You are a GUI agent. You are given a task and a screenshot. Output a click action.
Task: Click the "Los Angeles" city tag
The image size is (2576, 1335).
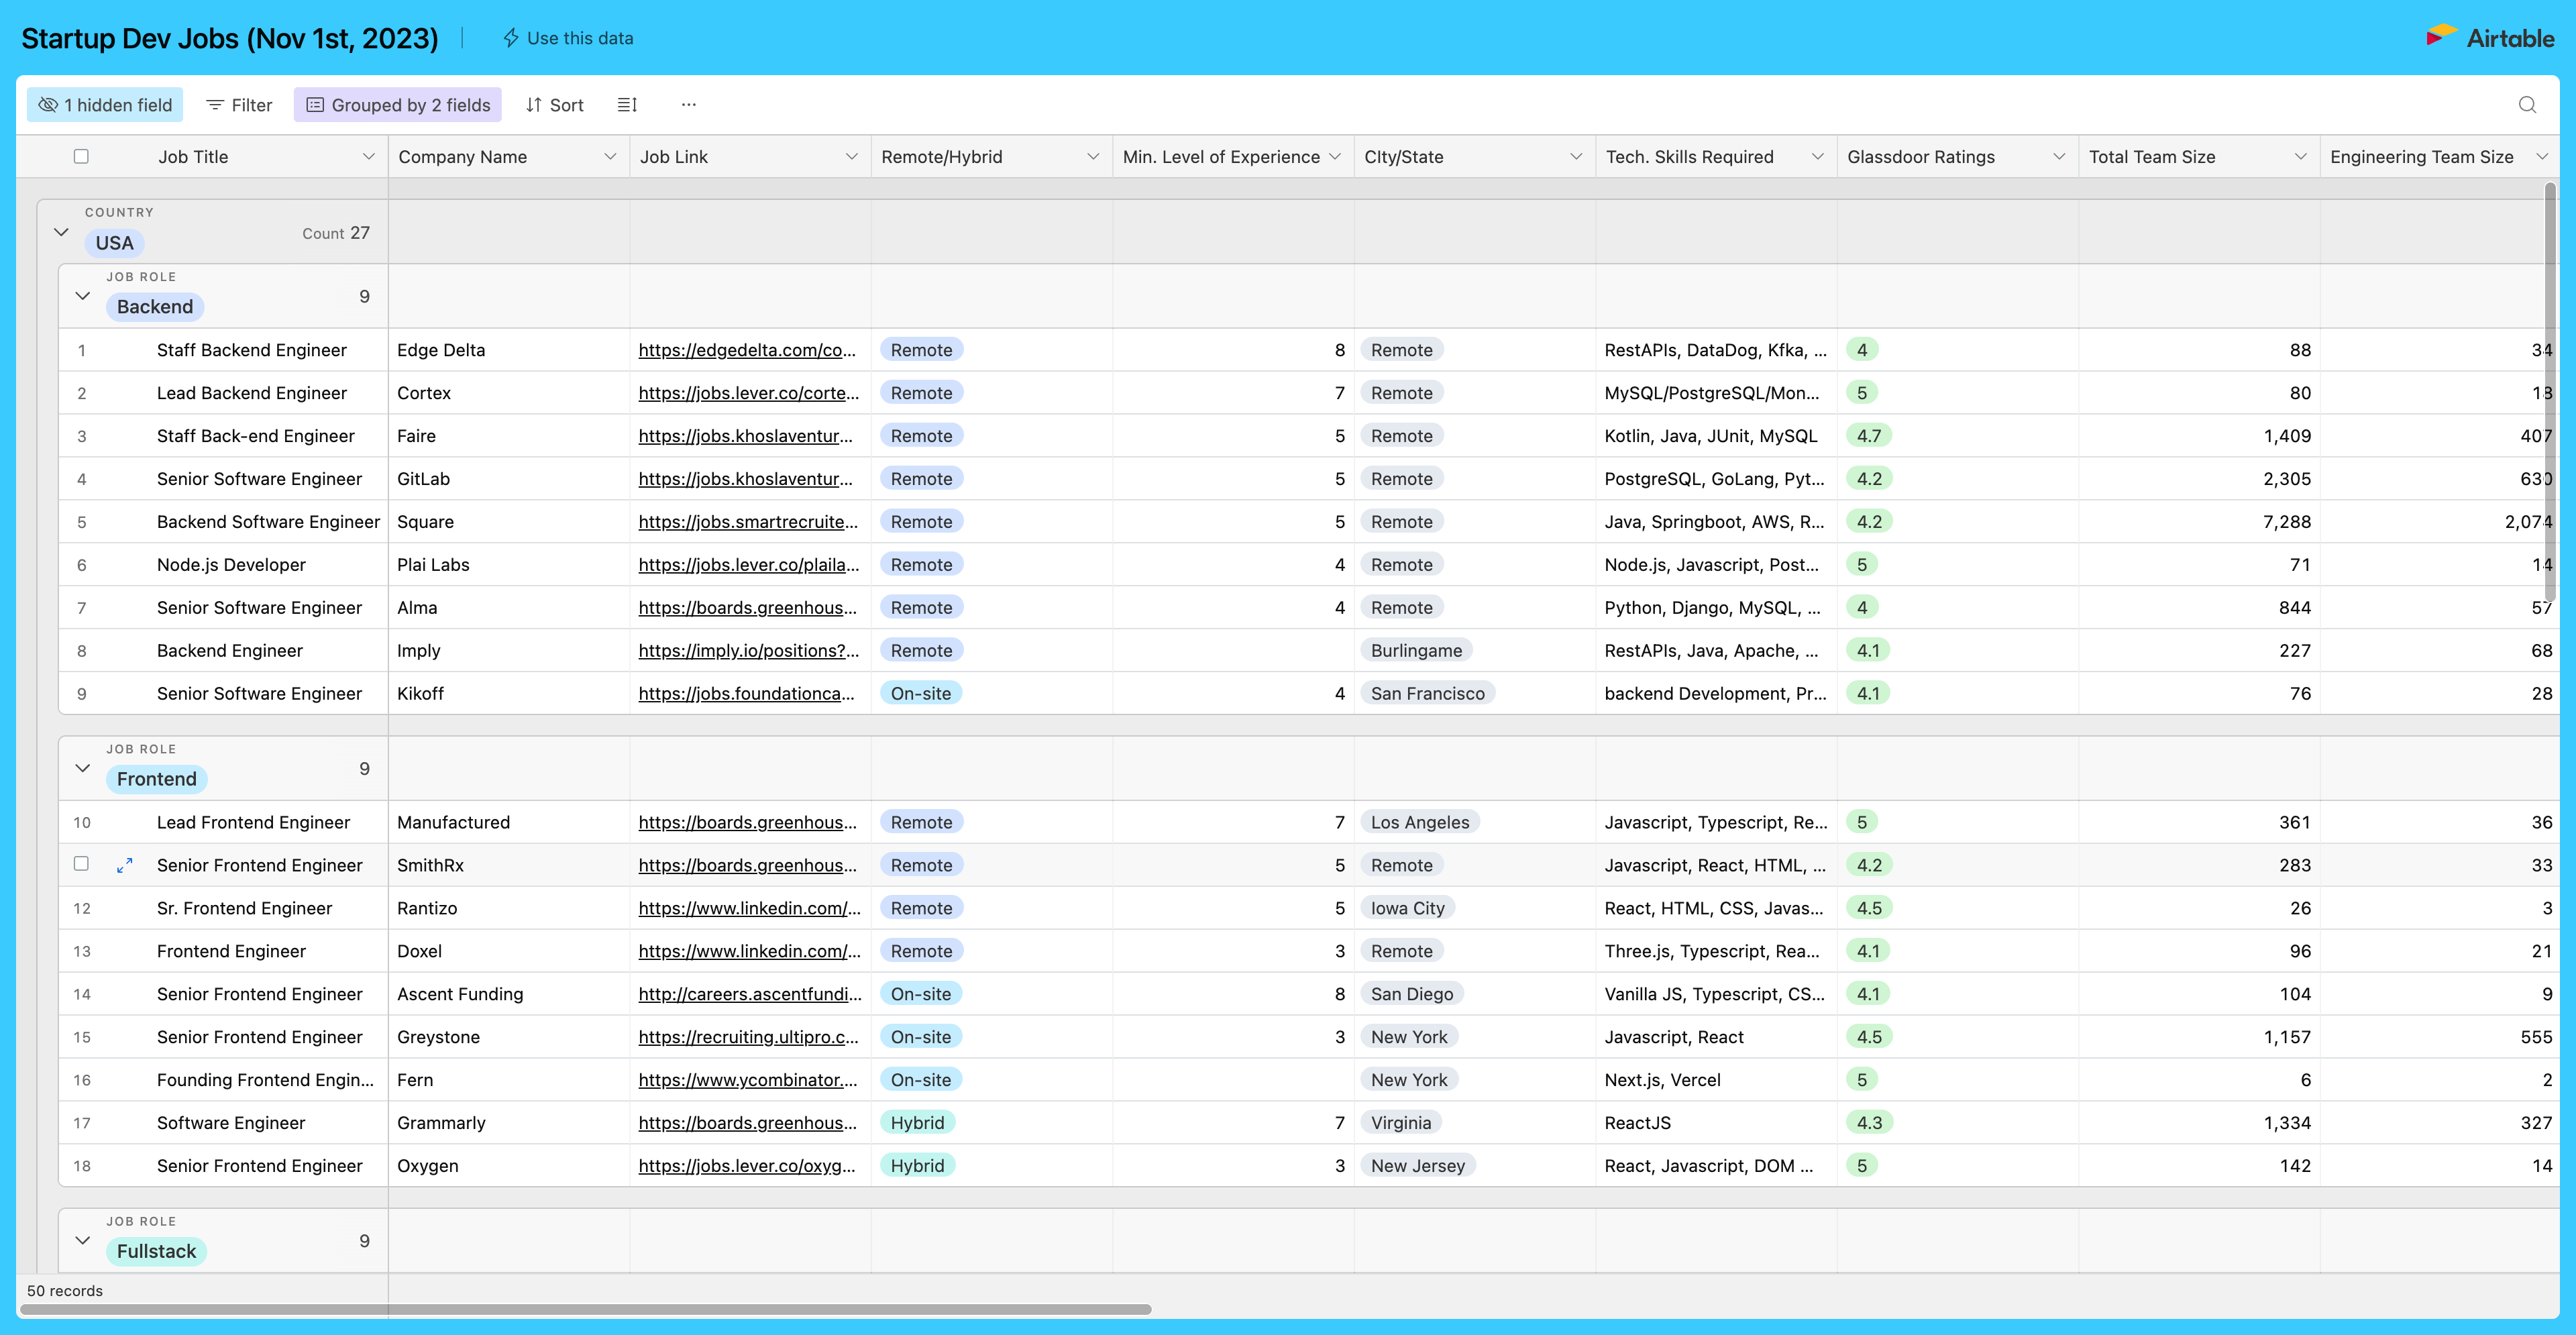(x=1419, y=822)
